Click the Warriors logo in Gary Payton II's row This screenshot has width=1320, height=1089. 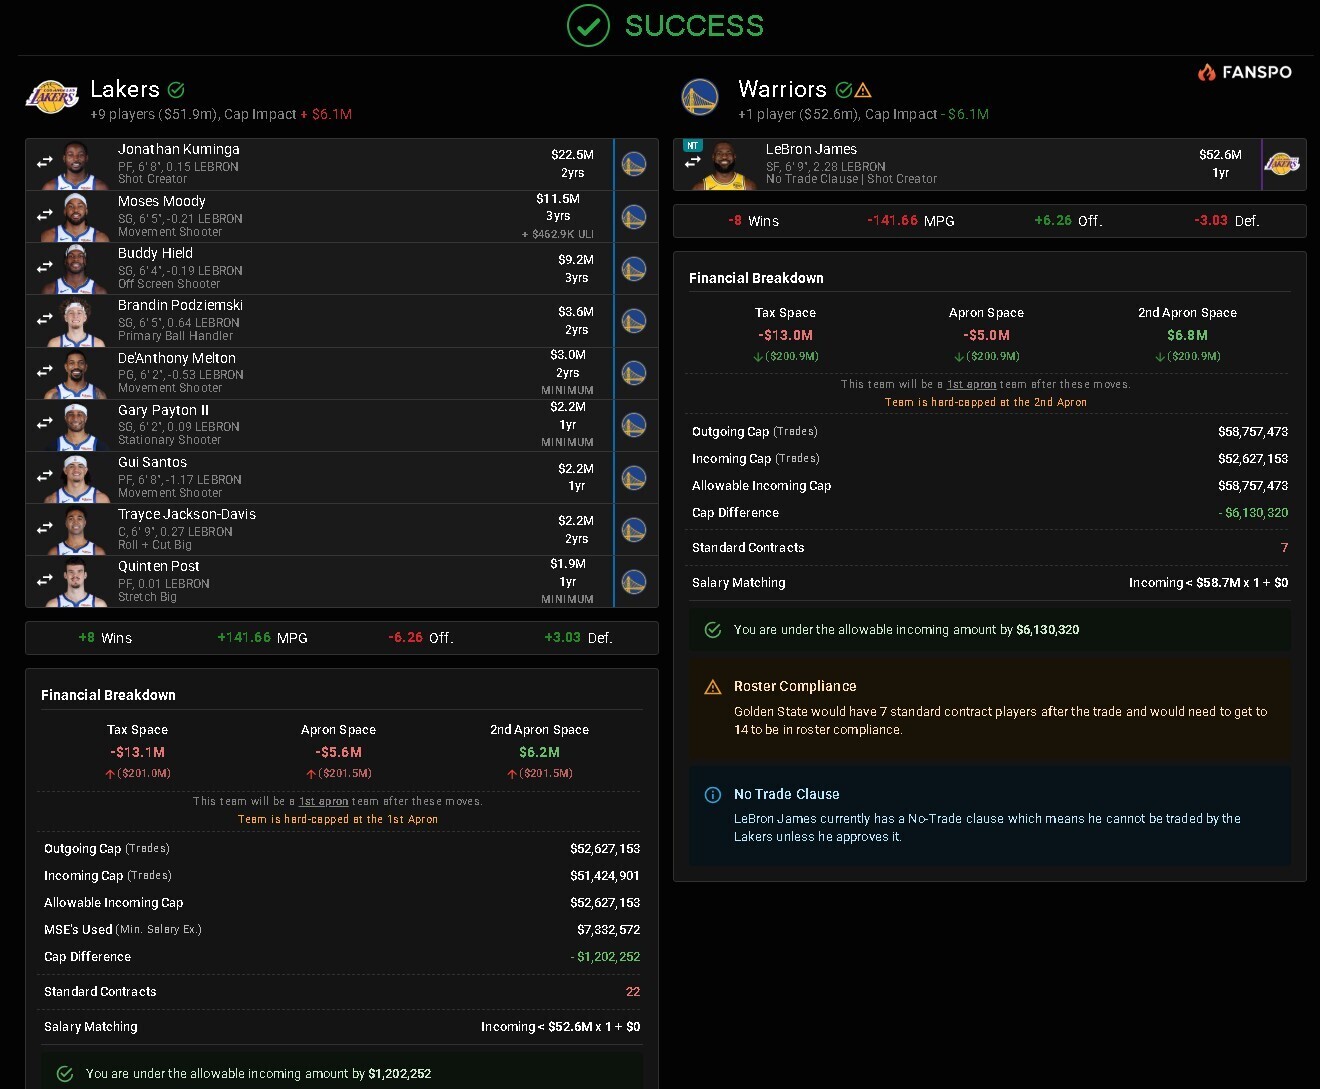pos(634,425)
